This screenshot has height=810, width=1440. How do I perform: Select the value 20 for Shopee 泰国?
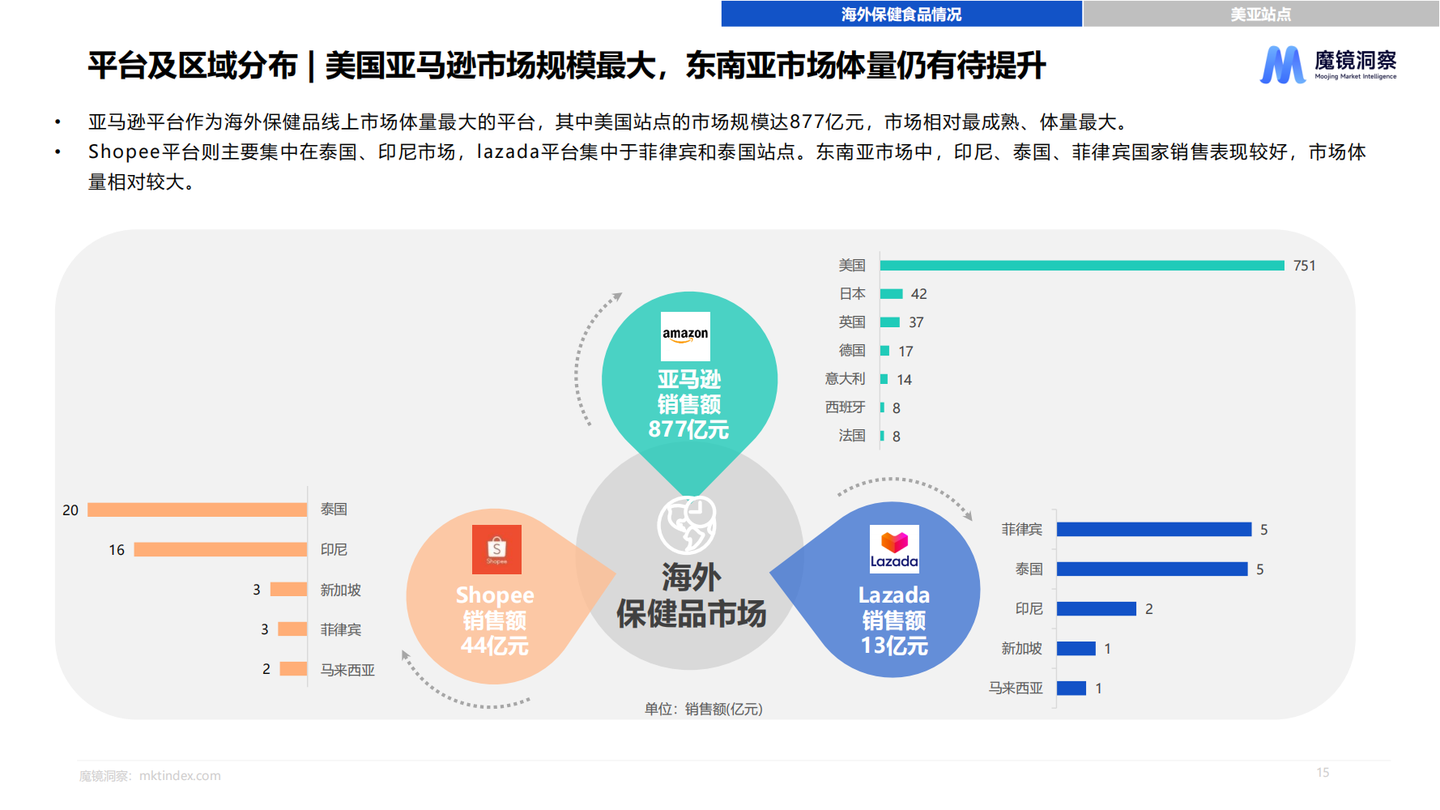(x=70, y=510)
